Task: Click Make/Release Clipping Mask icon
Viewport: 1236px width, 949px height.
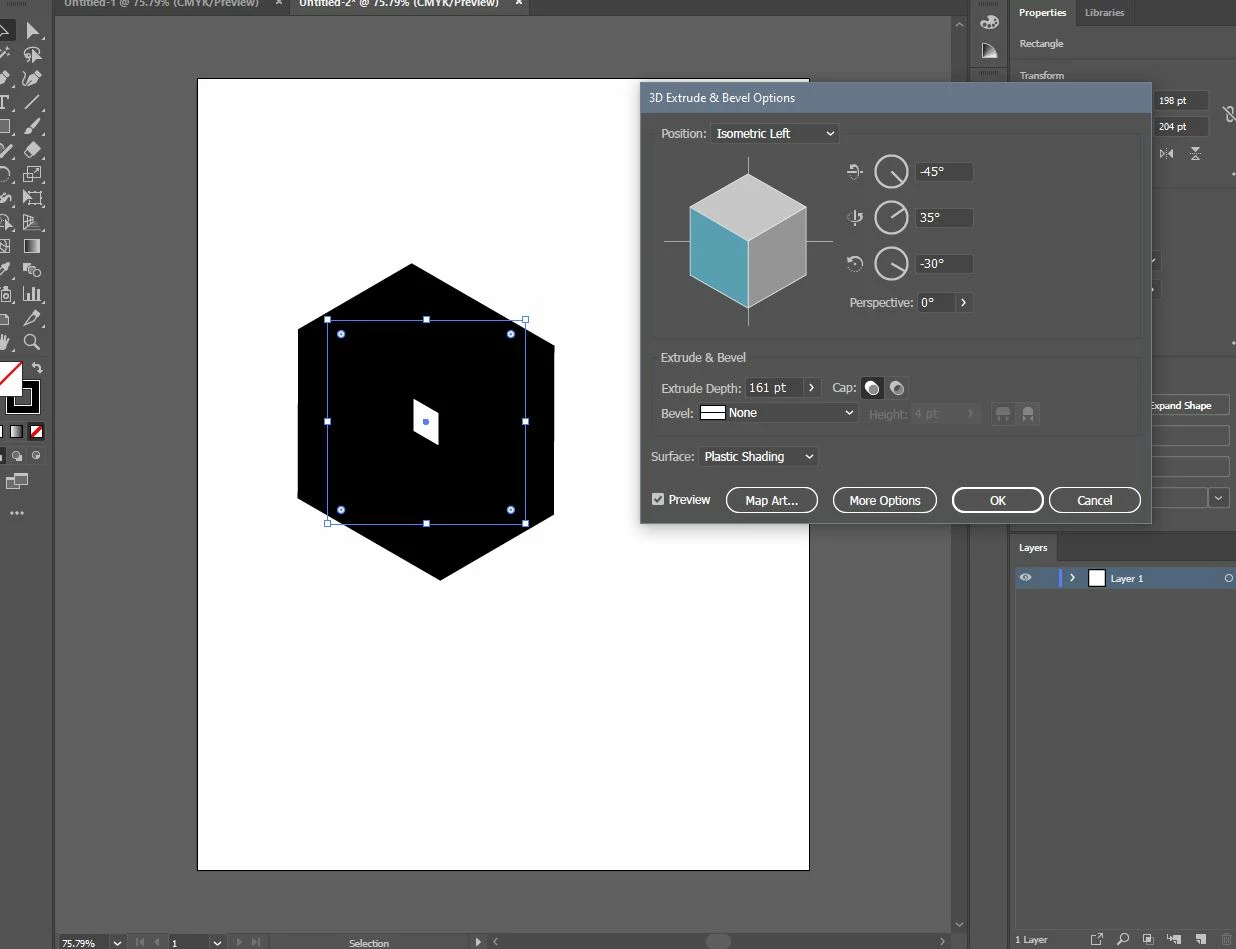Action: (1148, 939)
